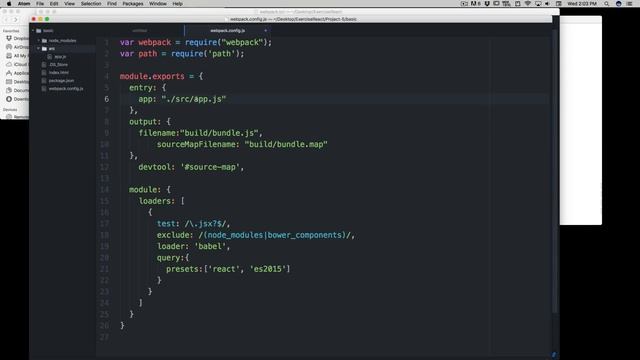The width and height of the screenshot is (640, 360).
Task: Click the node_modules folder icon
Action: point(44,40)
